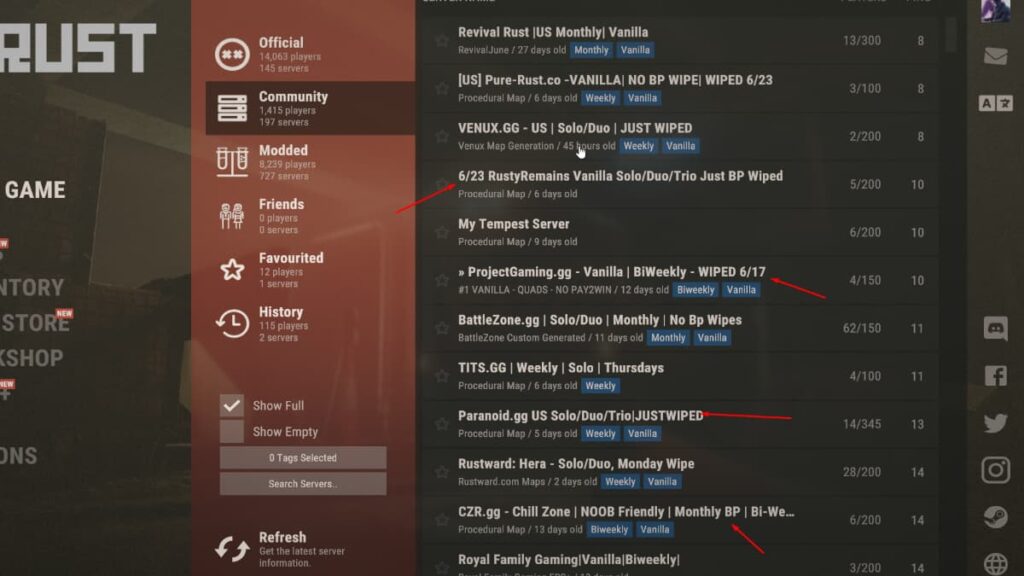Click the Friends servers icon
The width and height of the screenshot is (1024, 576).
(232, 215)
